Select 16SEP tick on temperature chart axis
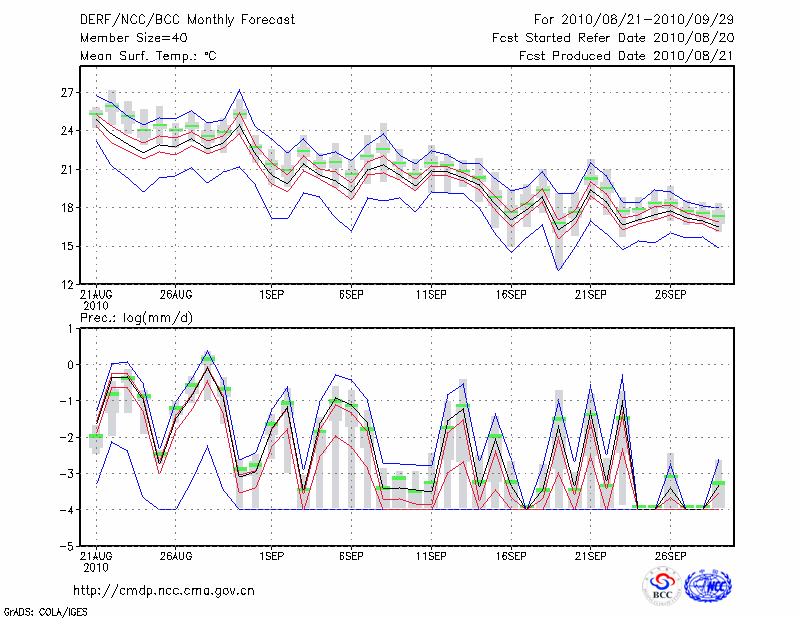The image size is (800, 618). pyautogui.click(x=509, y=295)
